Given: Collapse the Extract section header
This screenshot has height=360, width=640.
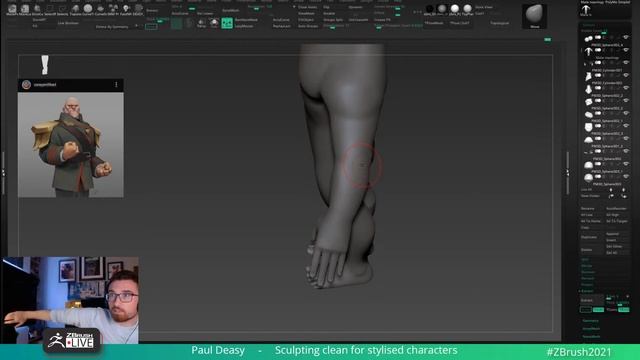Looking at the screenshot, I should pos(587,291).
